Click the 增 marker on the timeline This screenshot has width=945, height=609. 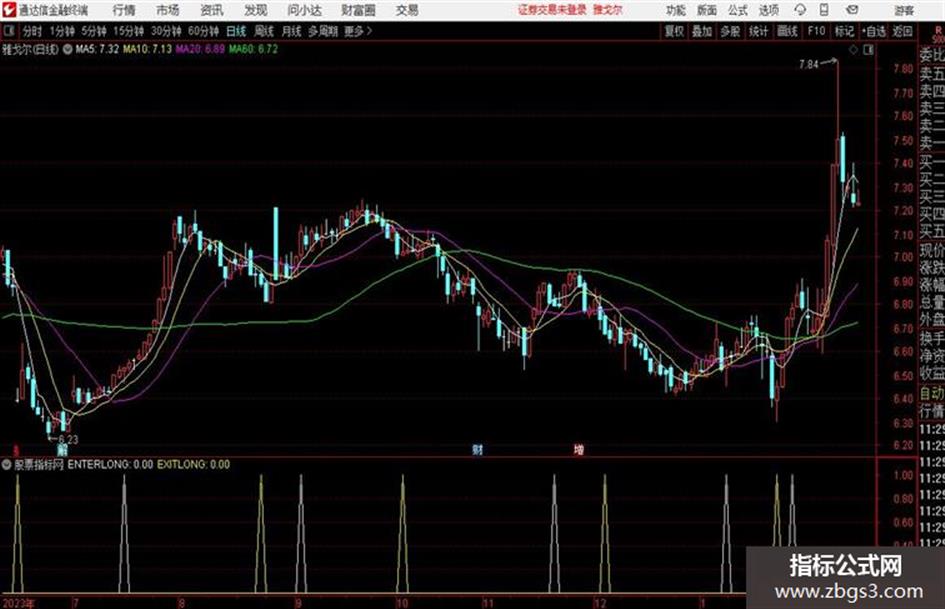(x=579, y=449)
